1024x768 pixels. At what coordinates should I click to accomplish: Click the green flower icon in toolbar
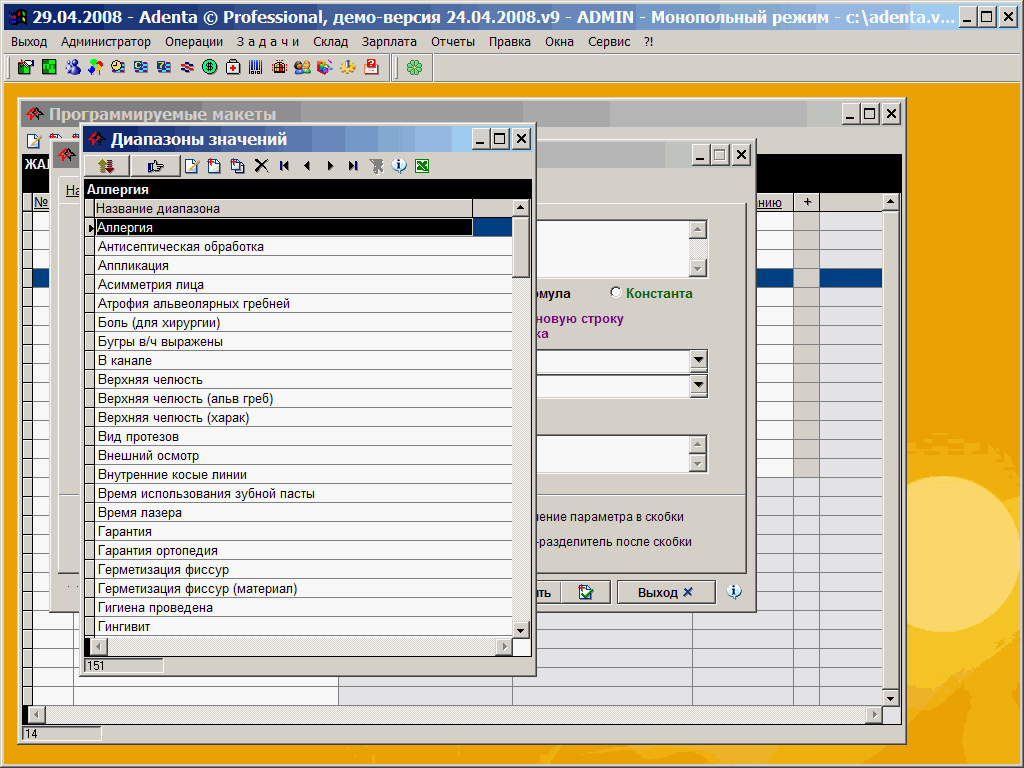pos(414,67)
